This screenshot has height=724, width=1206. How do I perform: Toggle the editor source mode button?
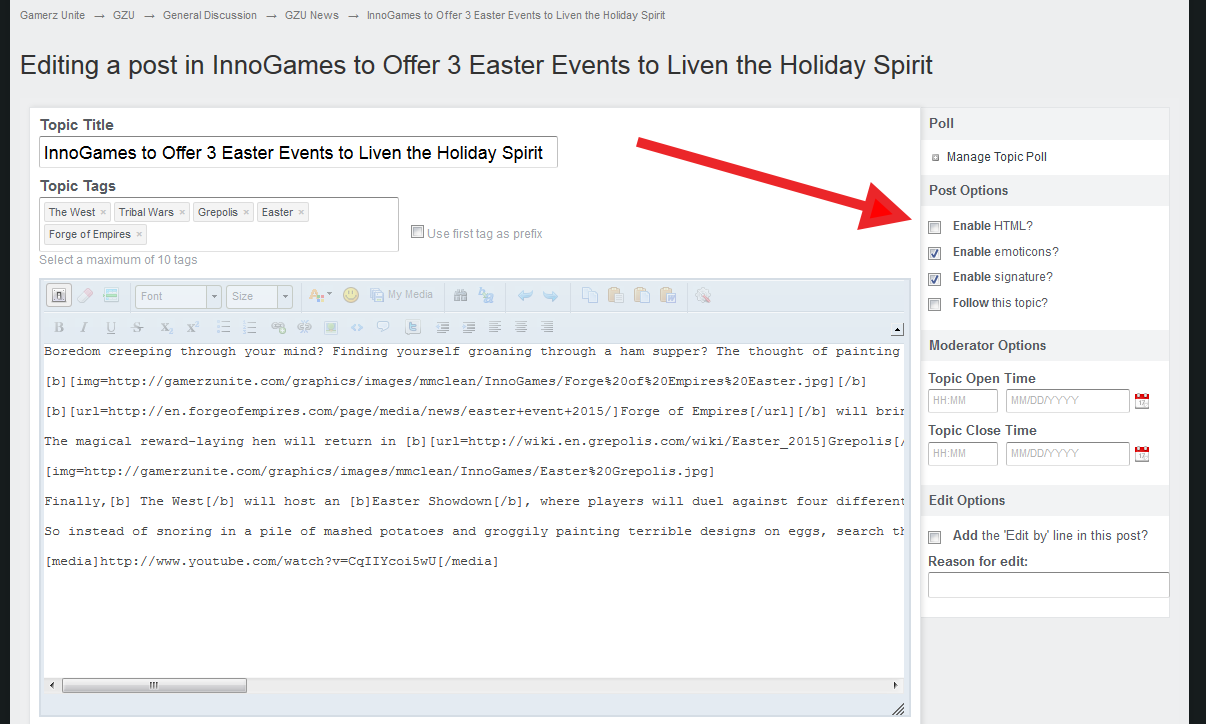click(59, 296)
